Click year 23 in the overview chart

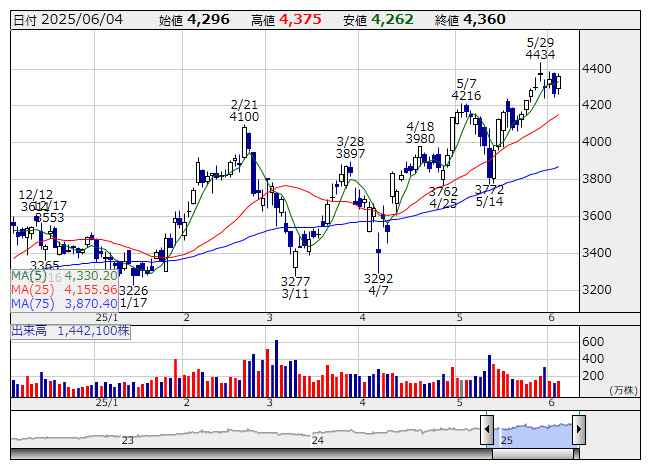[x=127, y=440]
